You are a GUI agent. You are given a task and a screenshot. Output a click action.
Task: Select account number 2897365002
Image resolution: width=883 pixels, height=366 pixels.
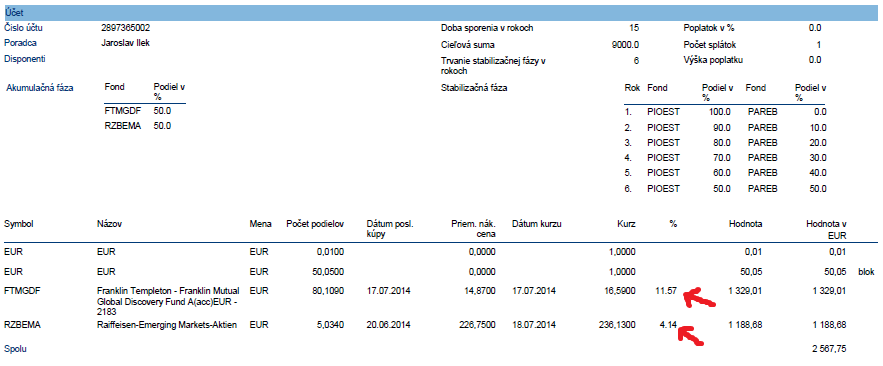click(126, 28)
